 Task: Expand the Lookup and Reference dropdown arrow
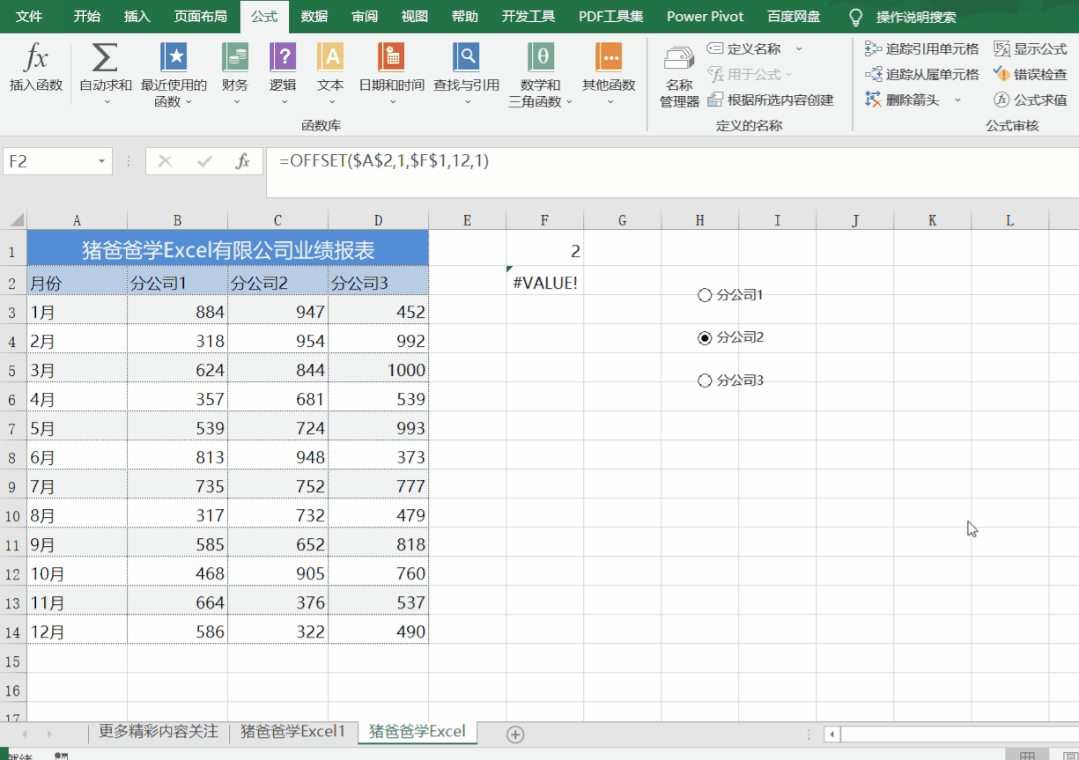467,102
